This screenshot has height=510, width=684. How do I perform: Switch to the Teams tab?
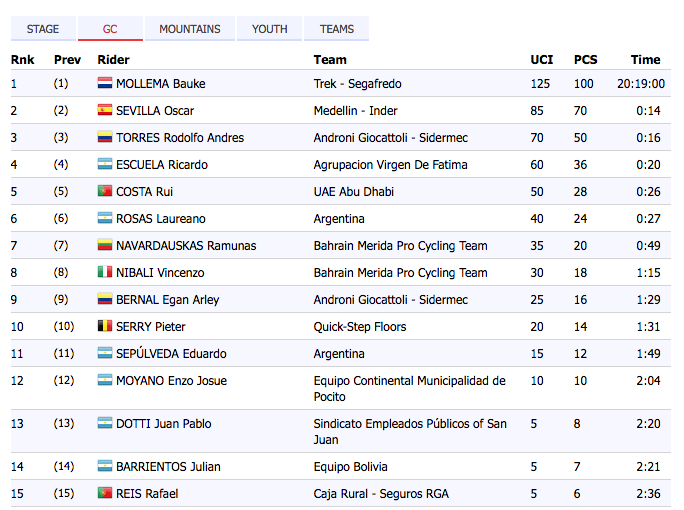click(337, 29)
